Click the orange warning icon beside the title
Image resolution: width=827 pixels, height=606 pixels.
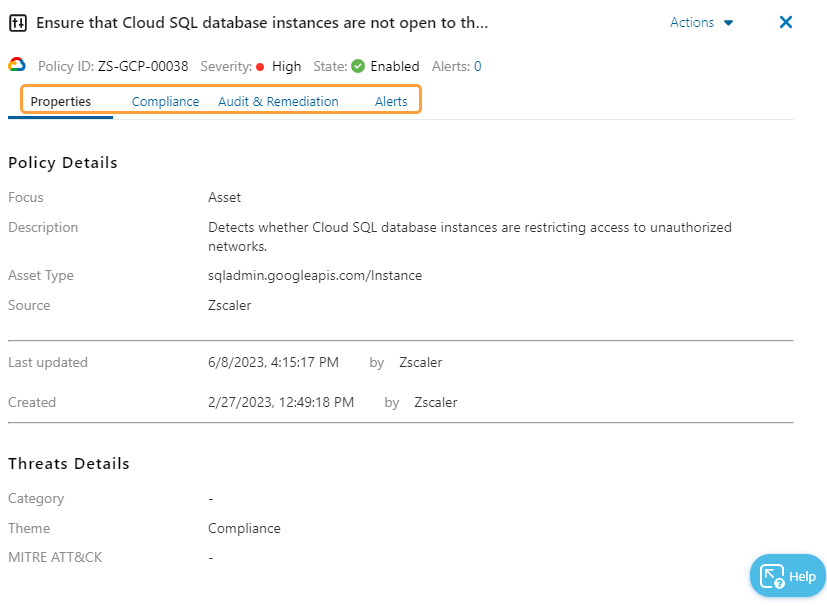(x=19, y=22)
